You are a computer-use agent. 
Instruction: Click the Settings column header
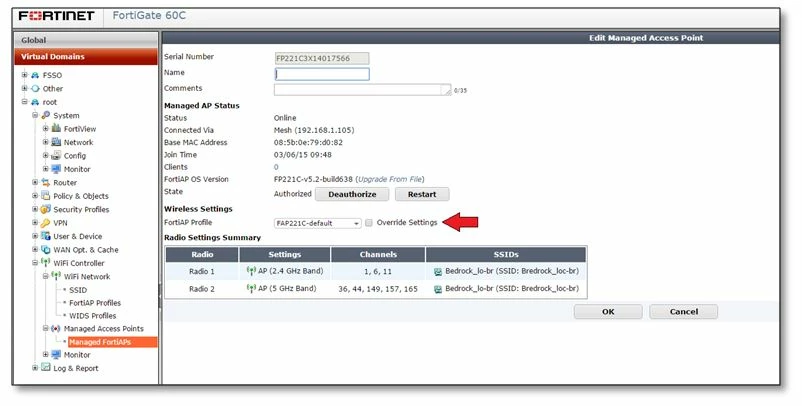click(x=285, y=254)
